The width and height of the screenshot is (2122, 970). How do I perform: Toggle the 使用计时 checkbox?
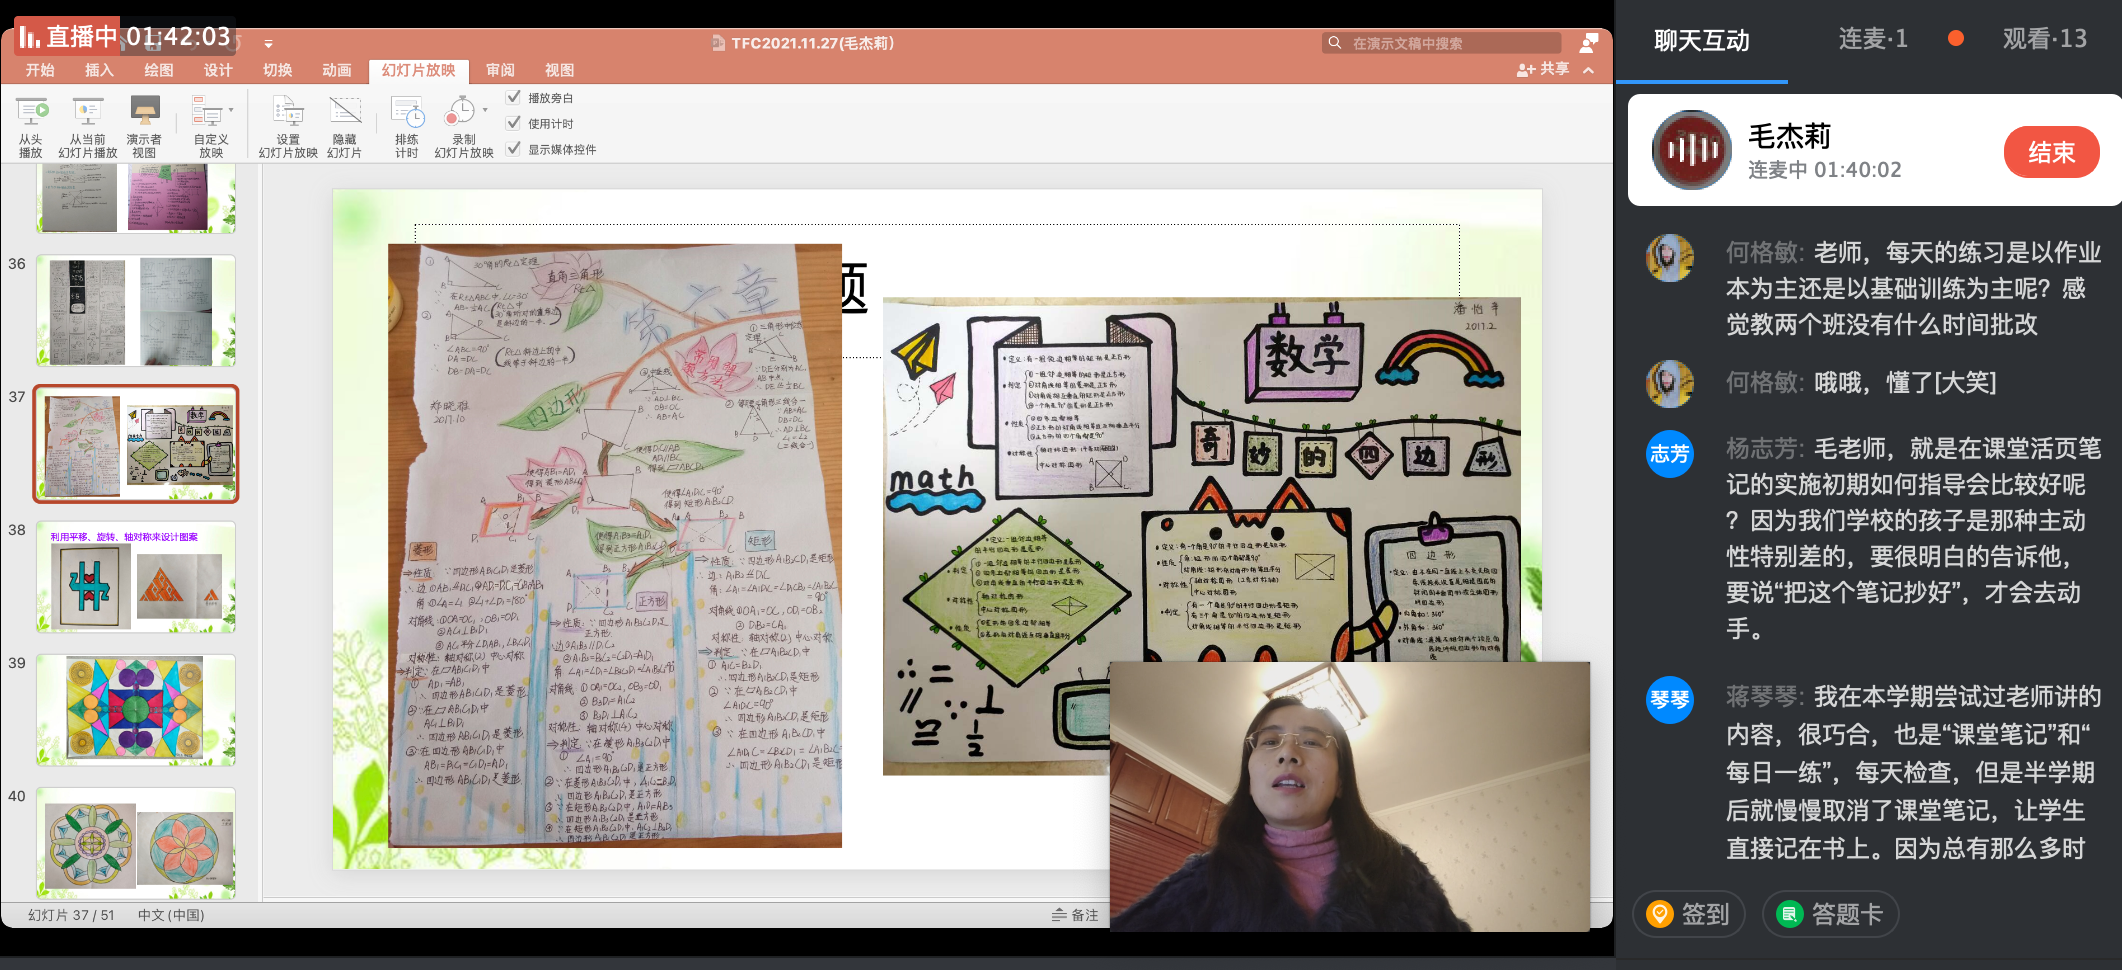[x=514, y=123]
